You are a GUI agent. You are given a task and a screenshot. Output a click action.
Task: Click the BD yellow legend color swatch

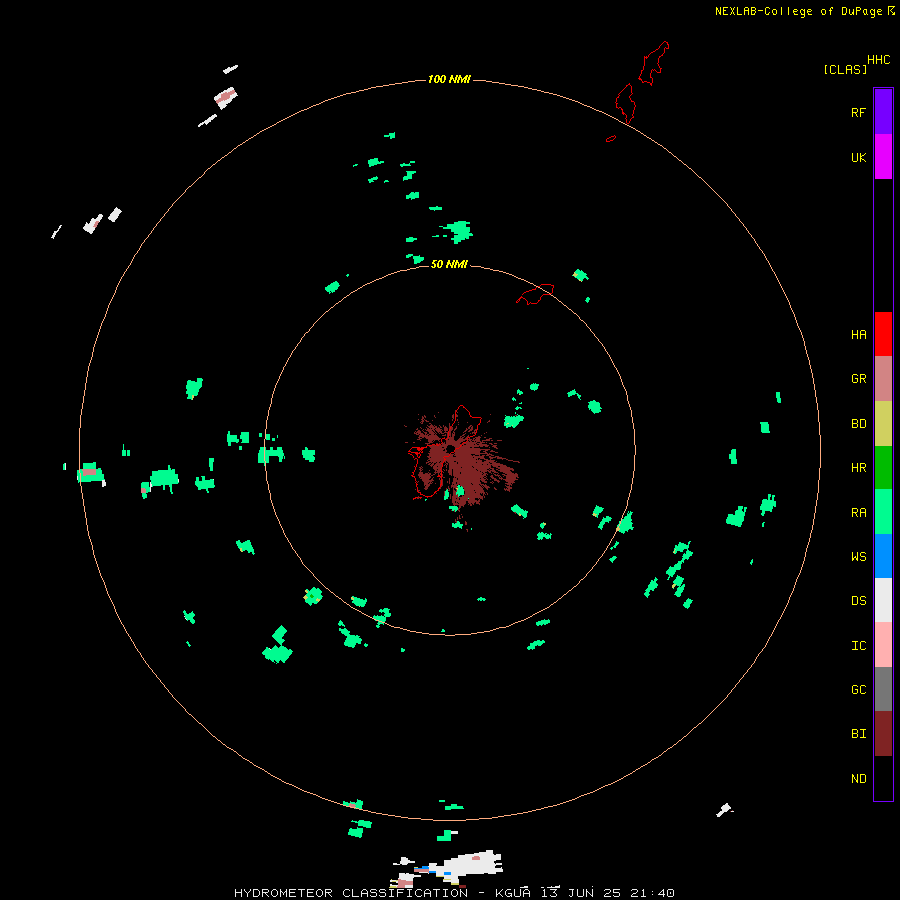(x=883, y=424)
